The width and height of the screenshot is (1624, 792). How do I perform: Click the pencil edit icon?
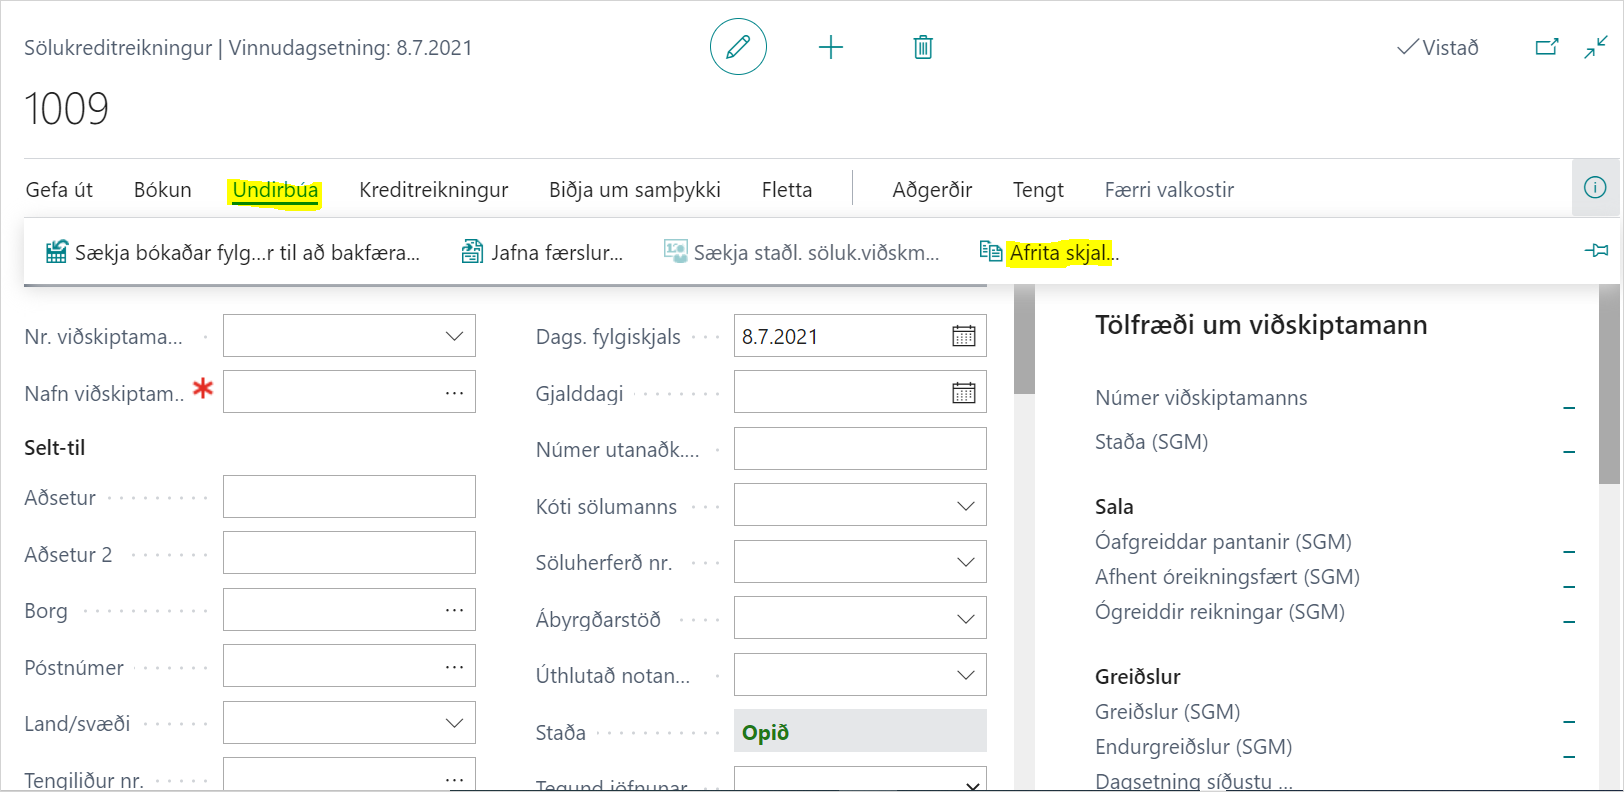[x=738, y=47]
